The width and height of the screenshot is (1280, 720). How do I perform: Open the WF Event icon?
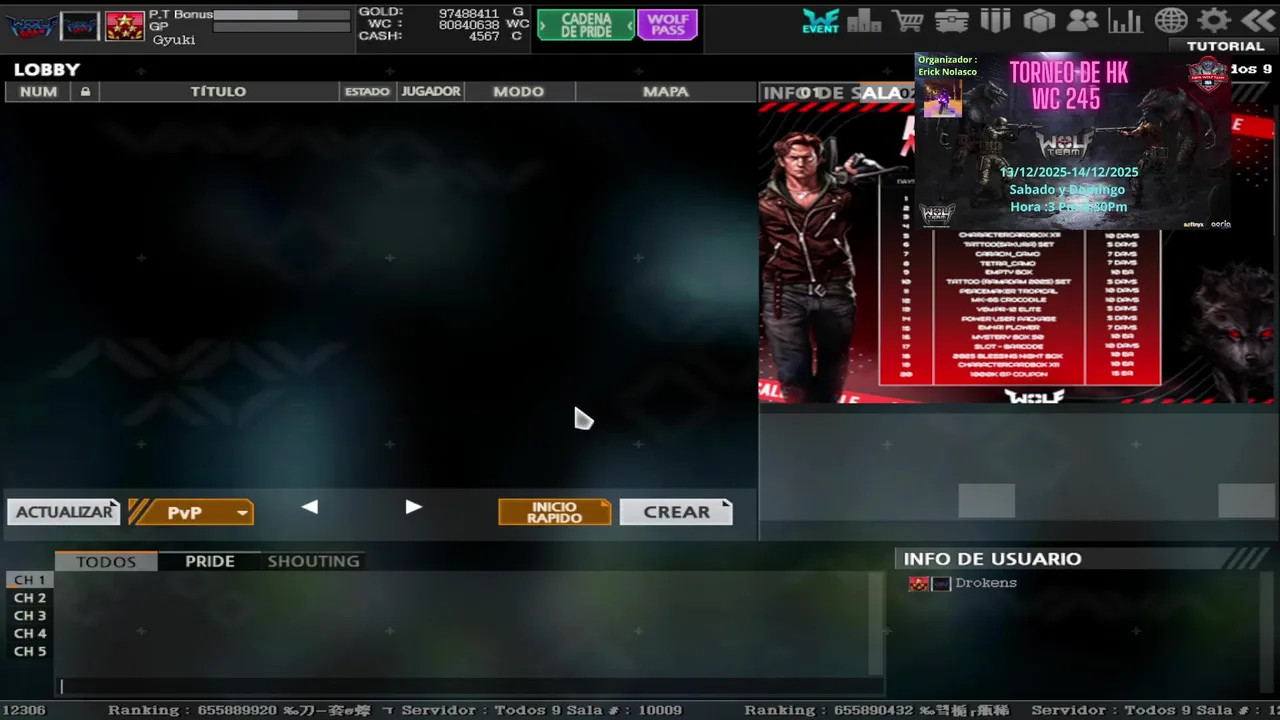(x=821, y=21)
